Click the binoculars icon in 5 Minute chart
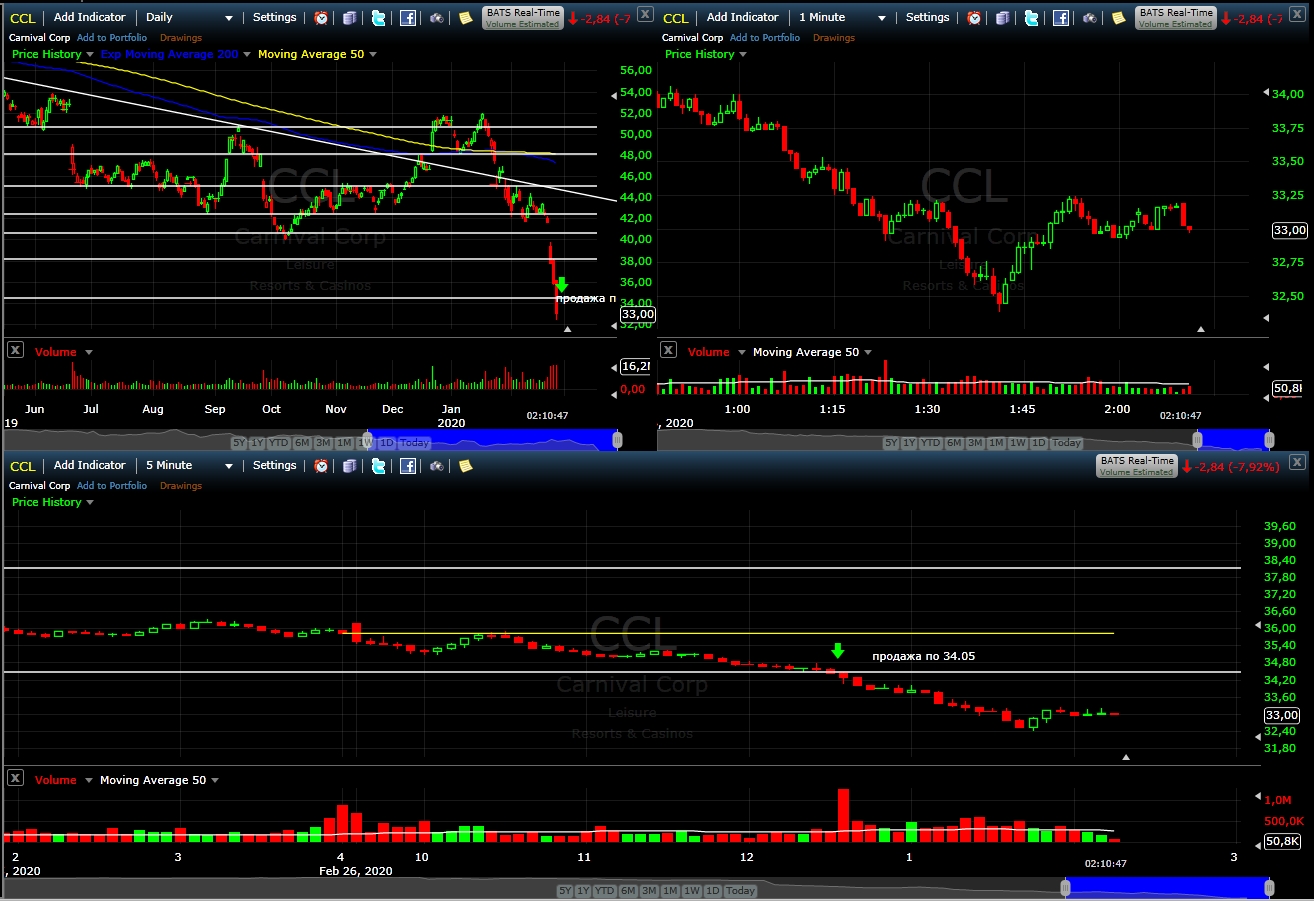1314x902 pixels. coord(438,466)
